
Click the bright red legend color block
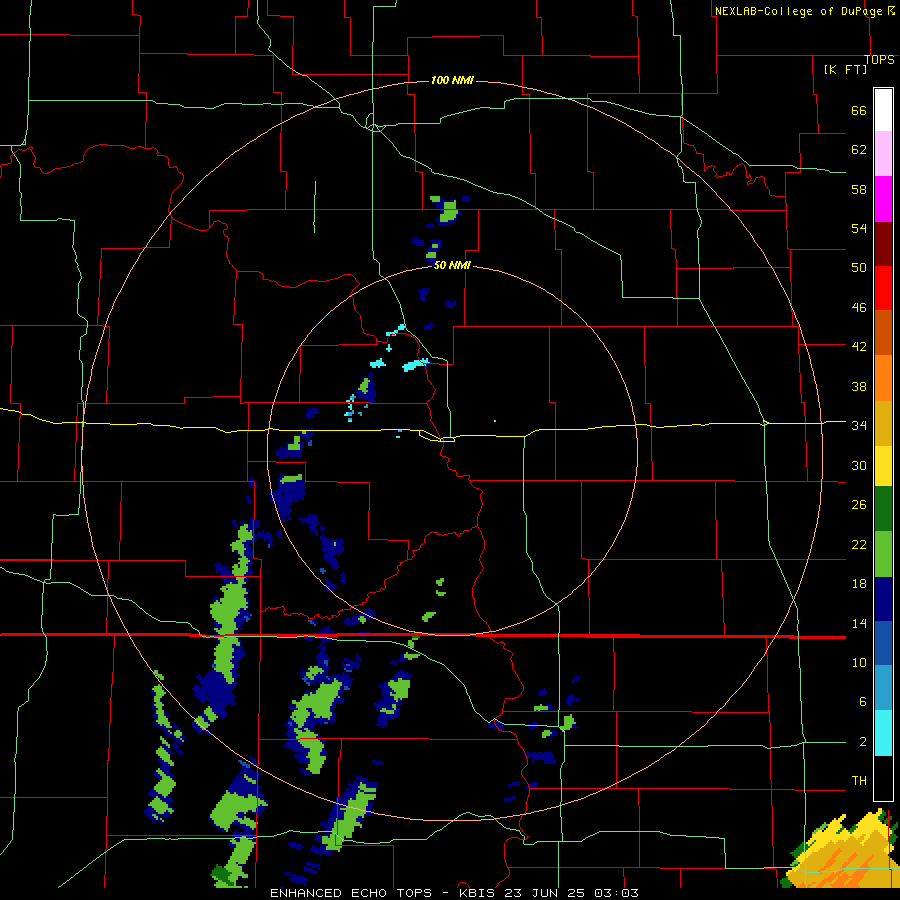tap(883, 288)
